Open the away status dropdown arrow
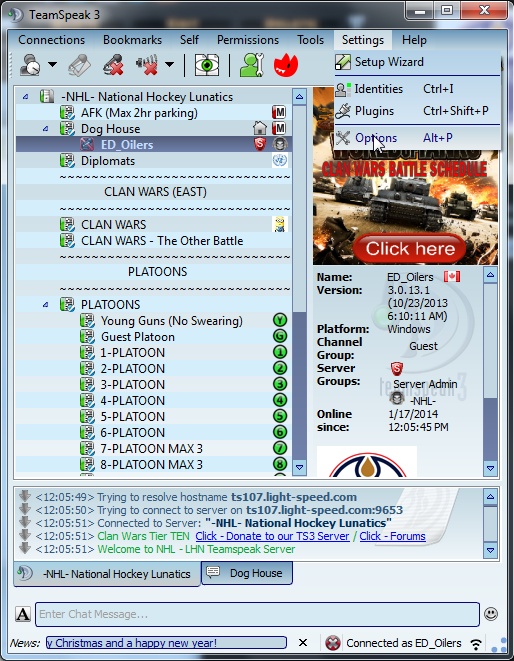Viewport: 514px width, 661px height. tap(169, 64)
